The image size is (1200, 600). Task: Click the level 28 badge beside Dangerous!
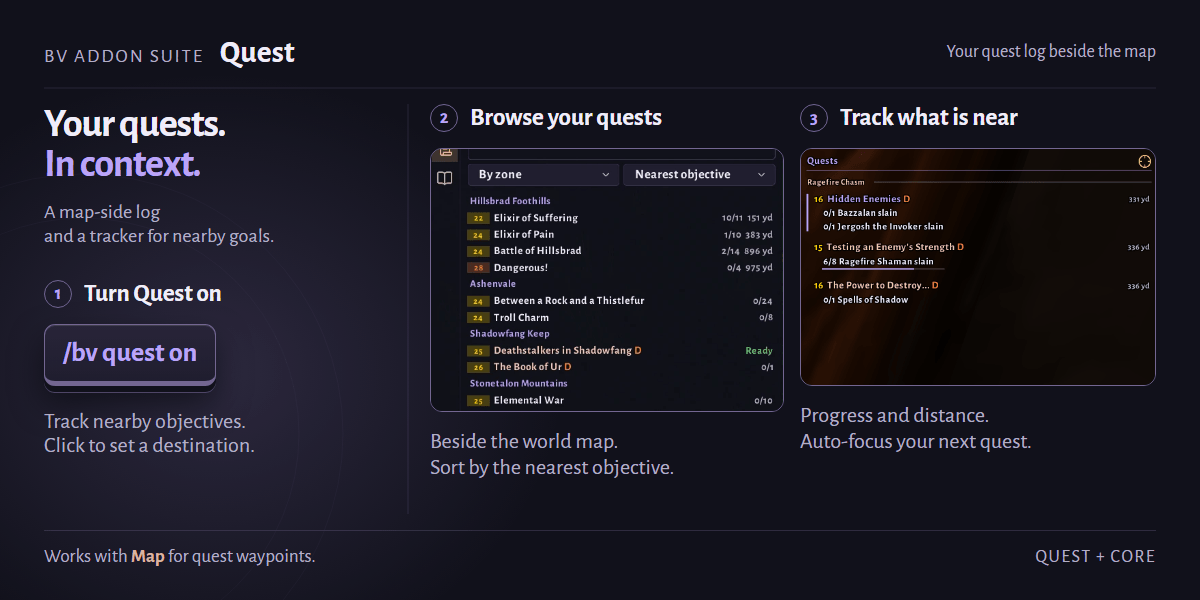click(478, 268)
